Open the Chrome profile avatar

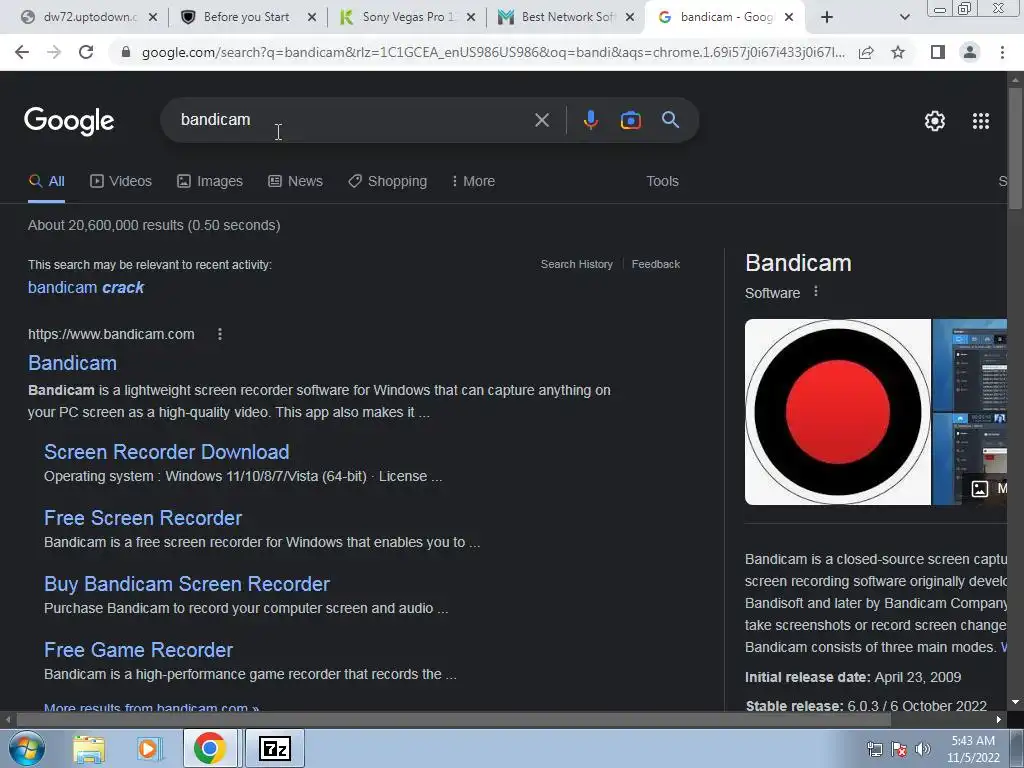click(x=970, y=52)
